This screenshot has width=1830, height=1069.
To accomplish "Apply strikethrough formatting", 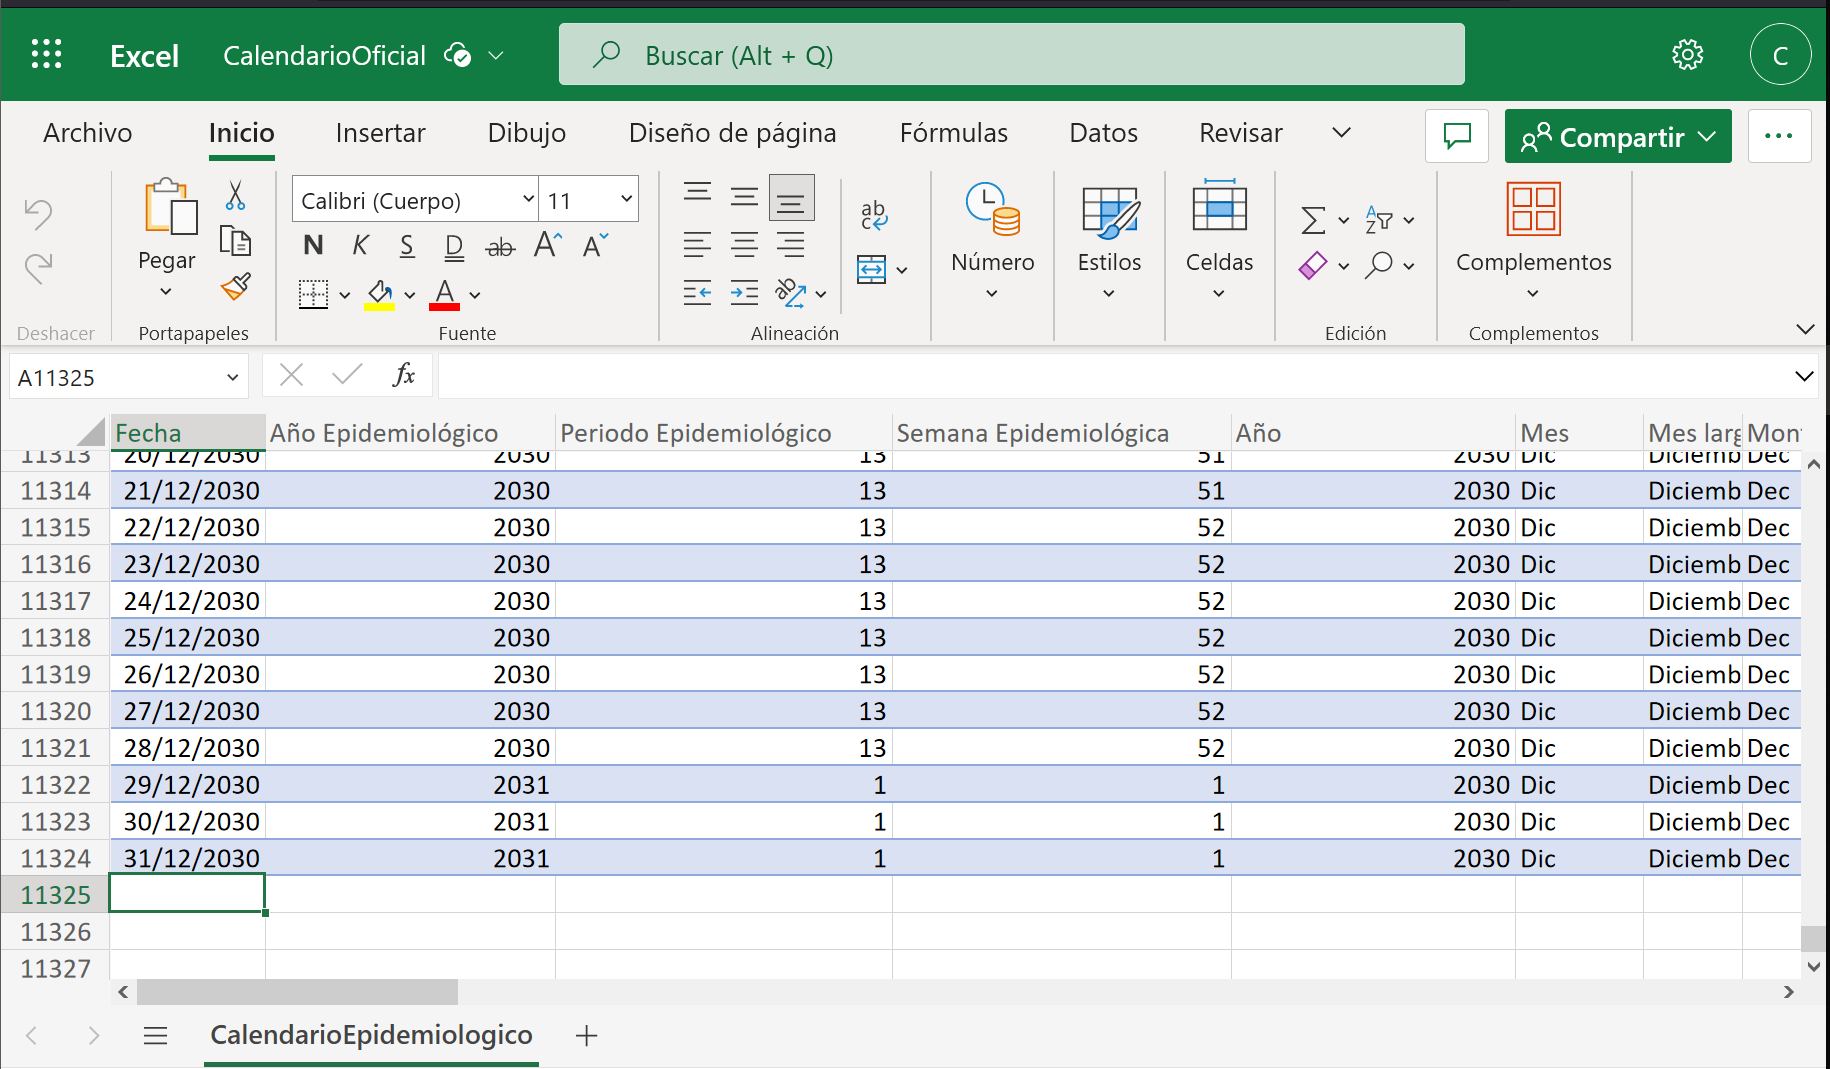I will pyautogui.click(x=500, y=246).
